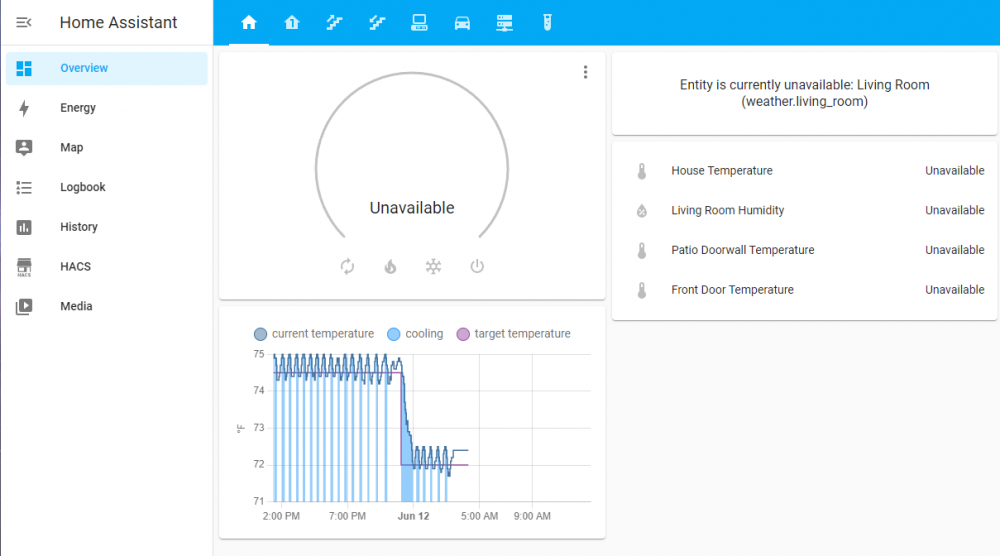Click the Unavailable thermostat state text
Screen dimensions: 1000x556
pyautogui.click(x=412, y=208)
